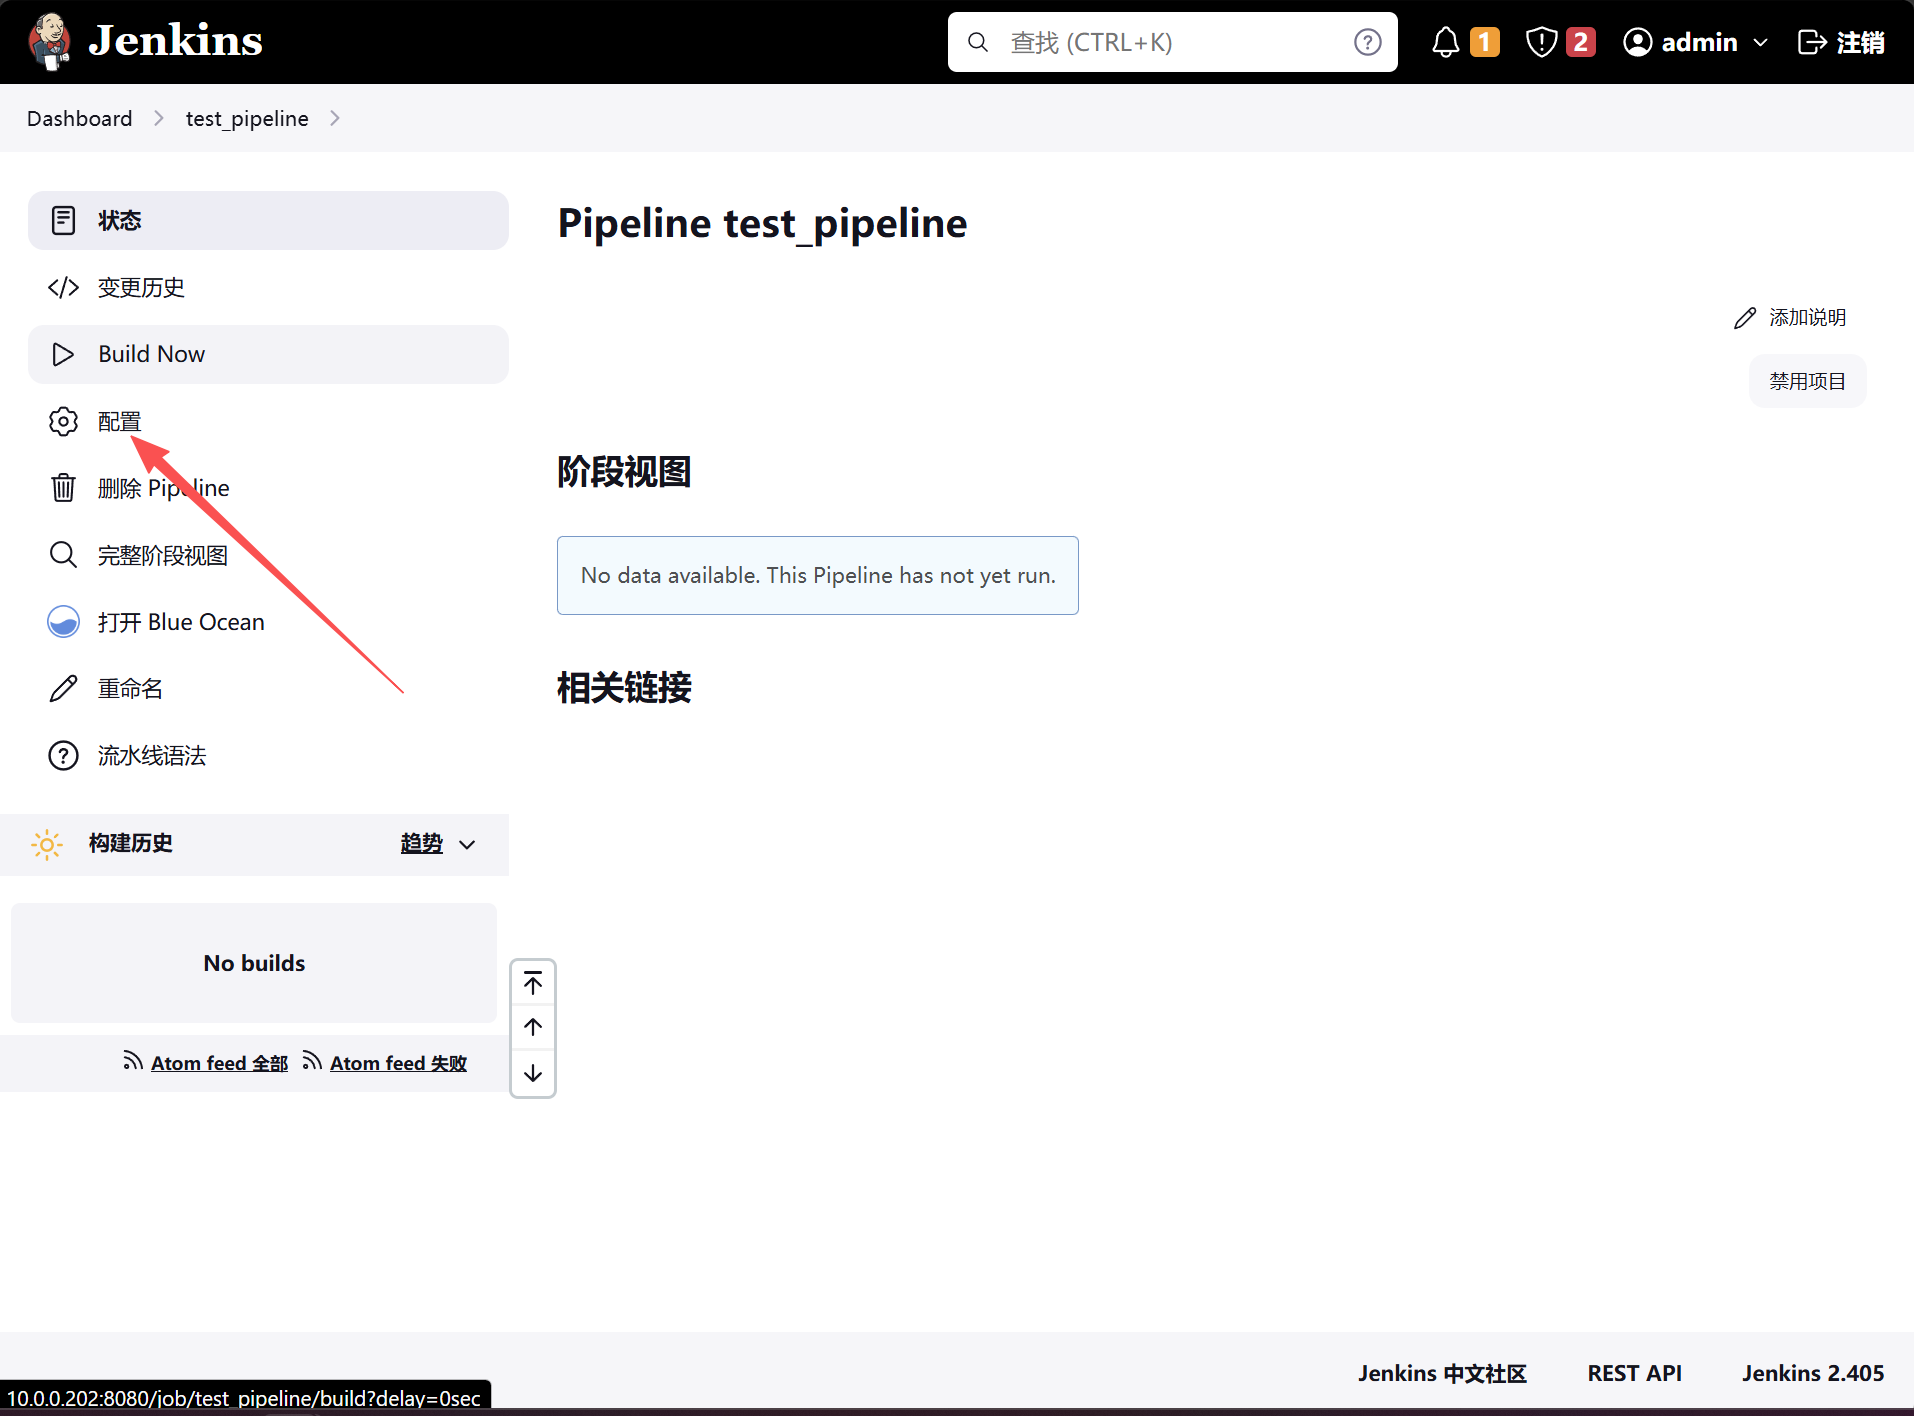Open notifications bell icon
The image size is (1914, 1416).
pyautogui.click(x=1445, y=42)
